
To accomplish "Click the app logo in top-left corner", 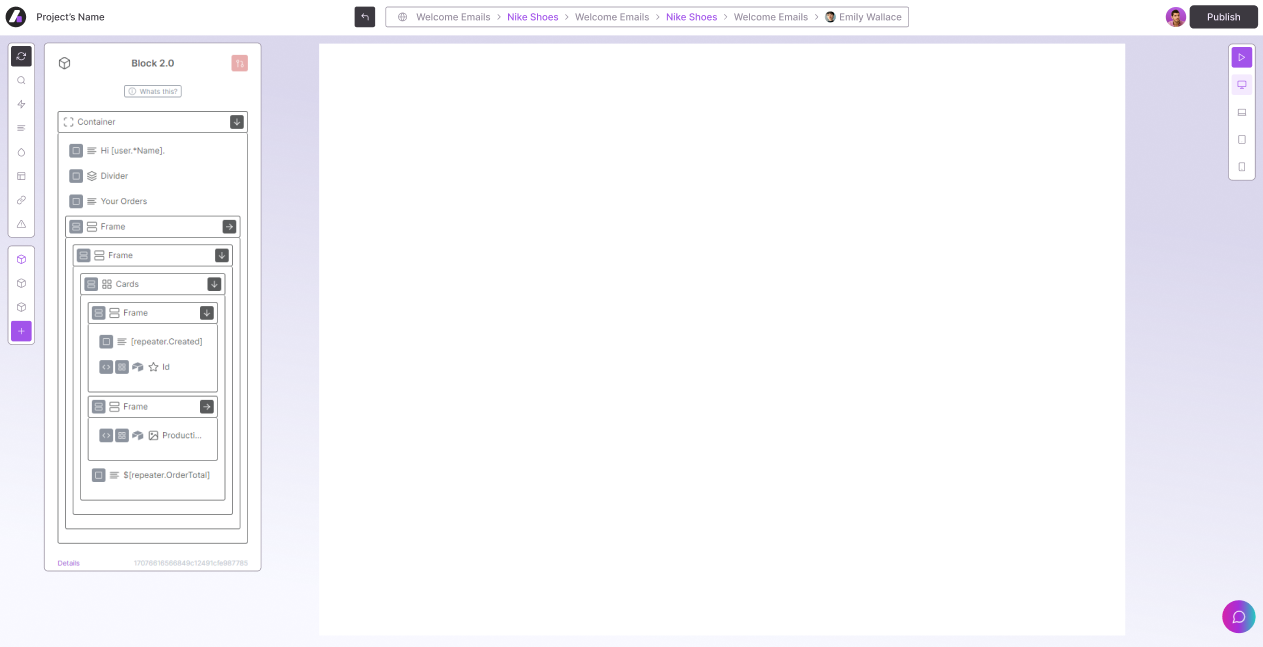I will 16,17.
